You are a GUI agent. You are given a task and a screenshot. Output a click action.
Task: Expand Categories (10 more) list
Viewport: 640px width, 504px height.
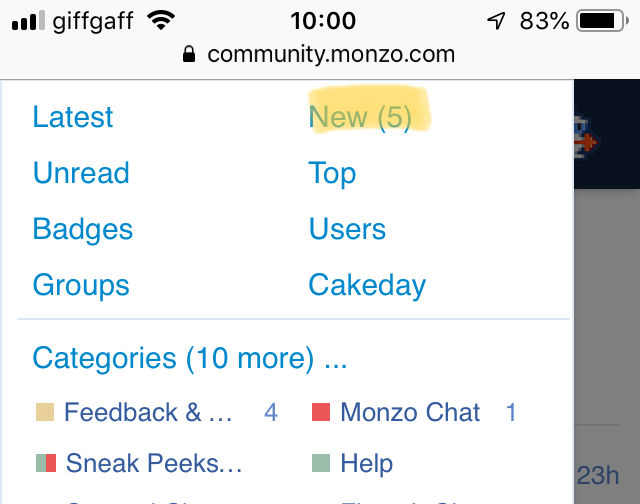click(x=190, y=358)
